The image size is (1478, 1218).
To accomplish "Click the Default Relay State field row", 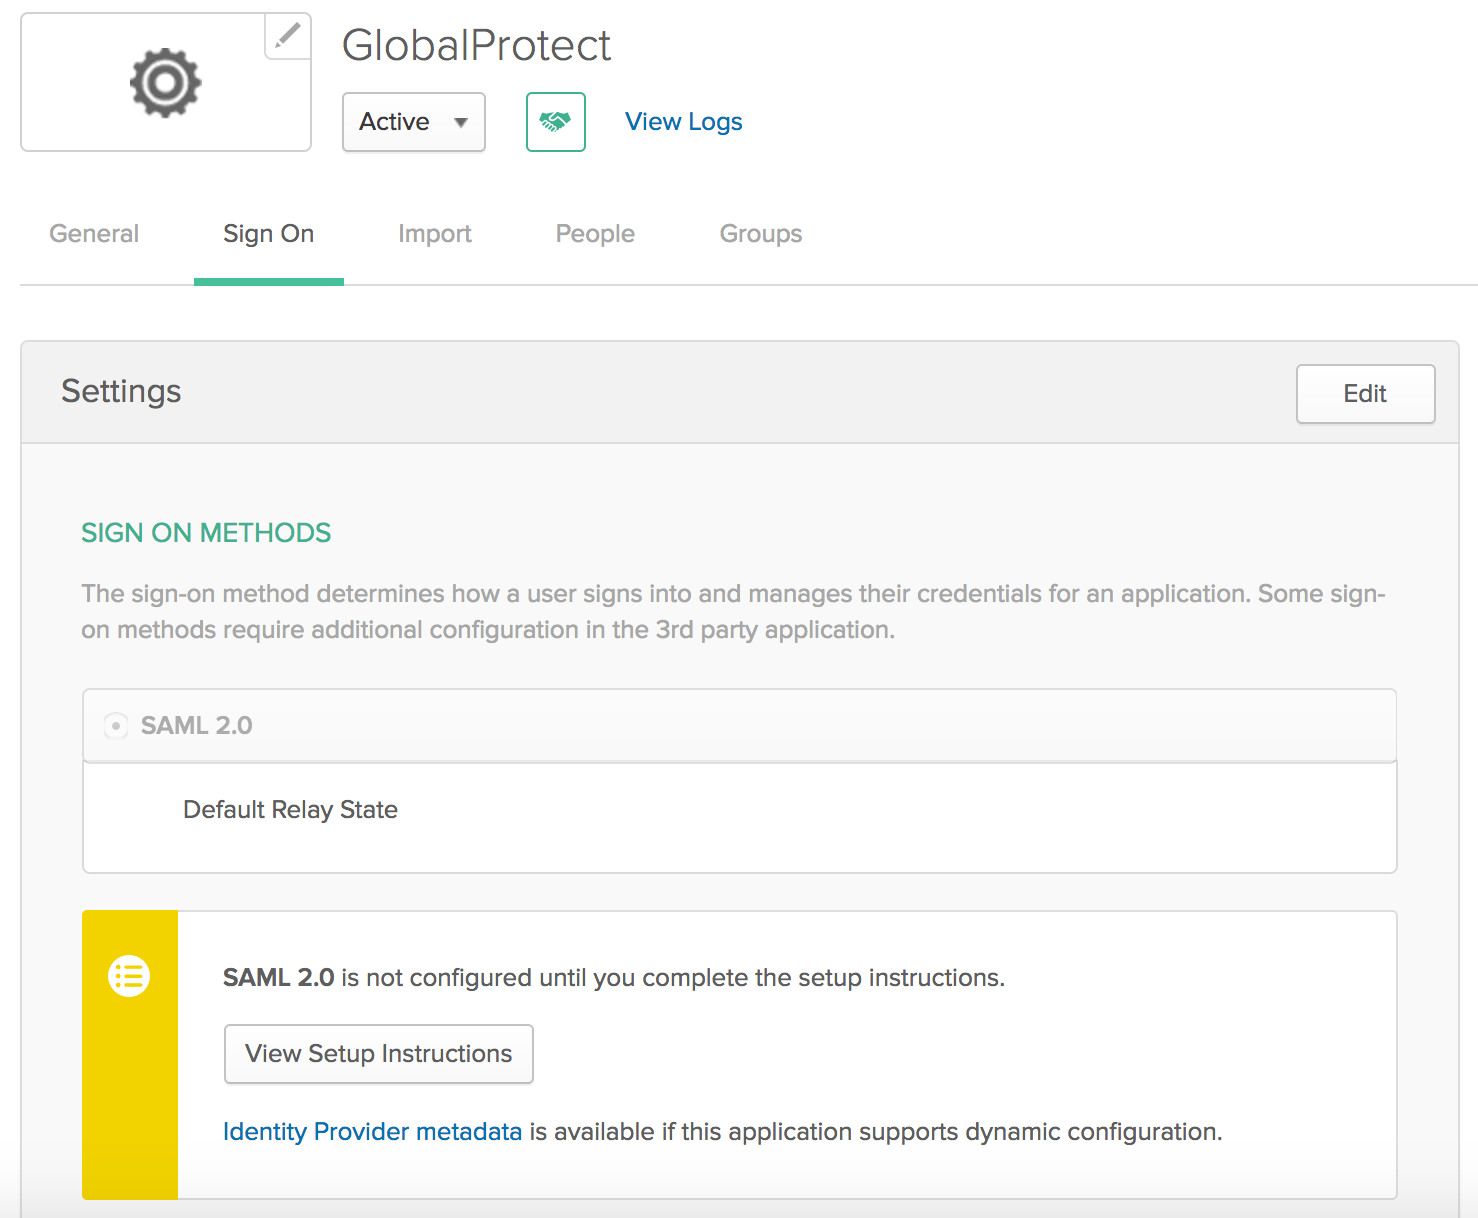I will (290, 810).
